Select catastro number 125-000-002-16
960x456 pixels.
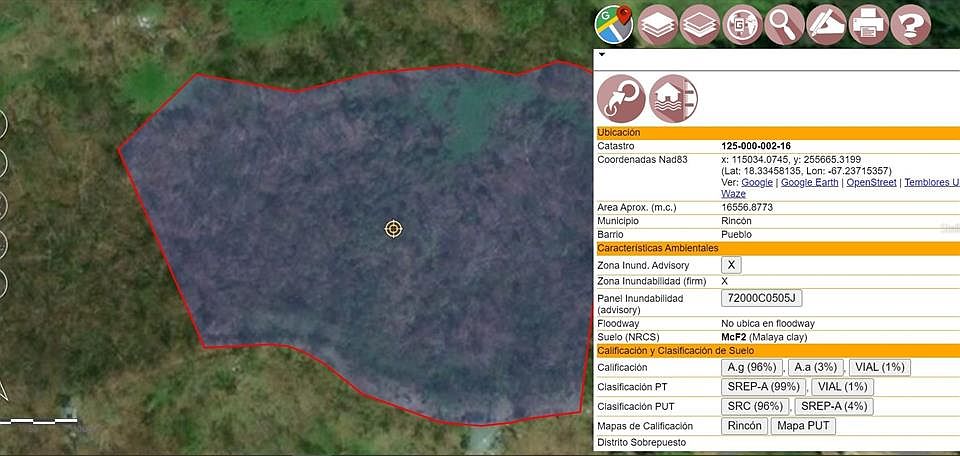(x=756, y=146)
